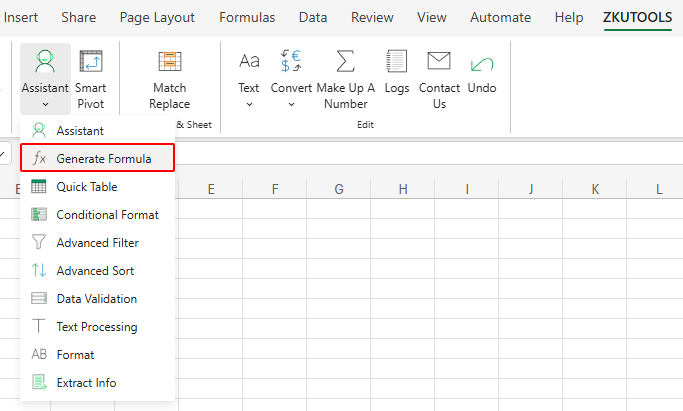Open Make Up A Number sigma tool

click(345, 79)
